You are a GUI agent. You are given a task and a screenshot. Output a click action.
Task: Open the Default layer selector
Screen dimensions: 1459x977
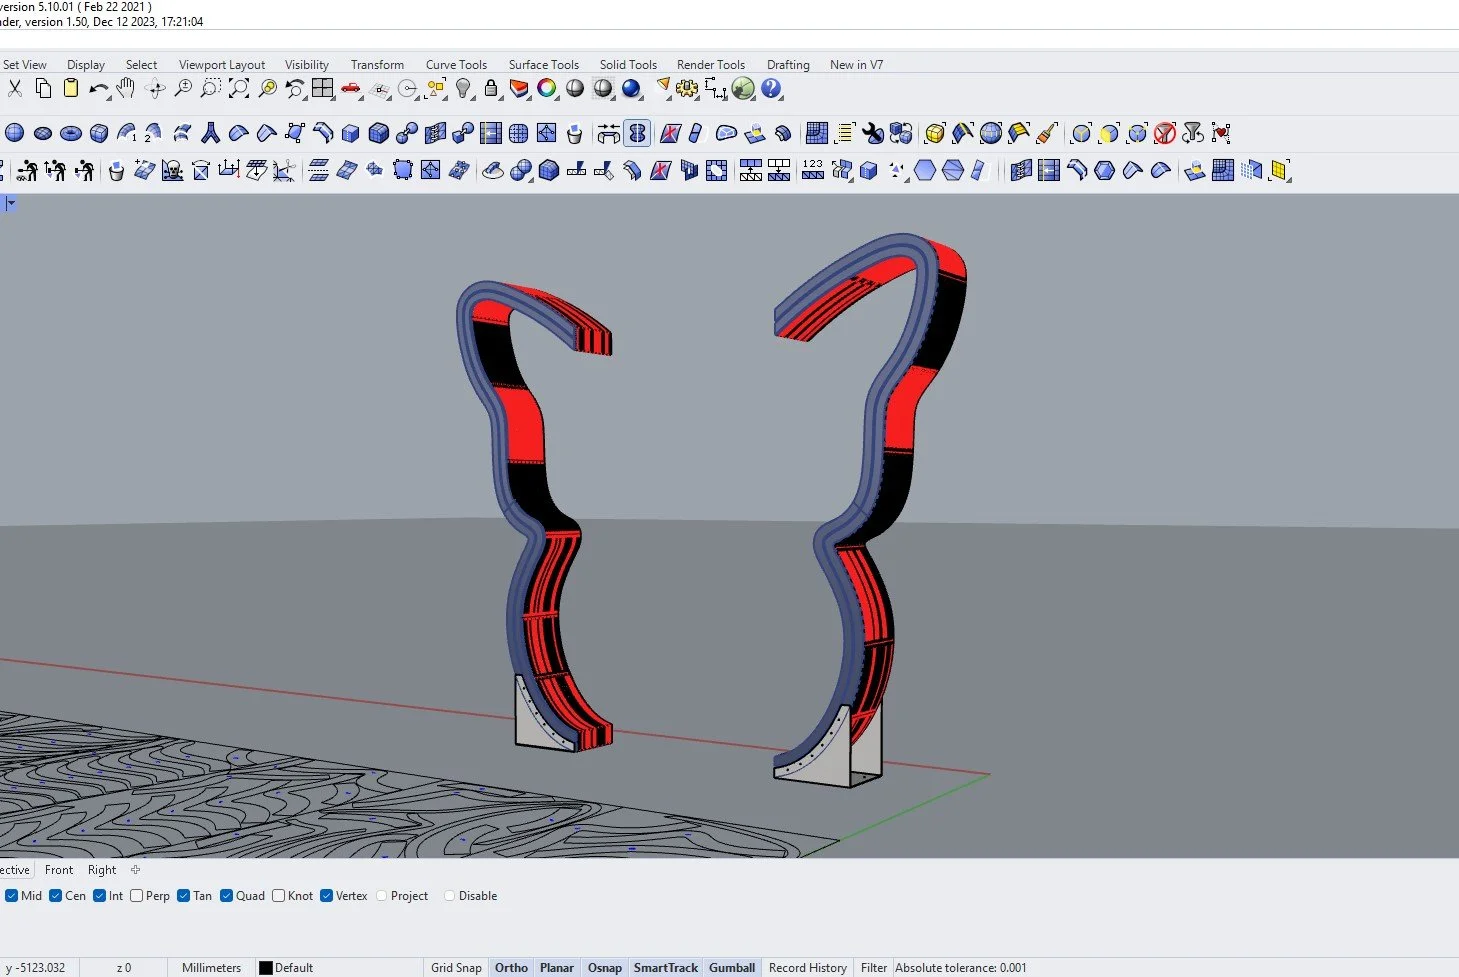293,968
